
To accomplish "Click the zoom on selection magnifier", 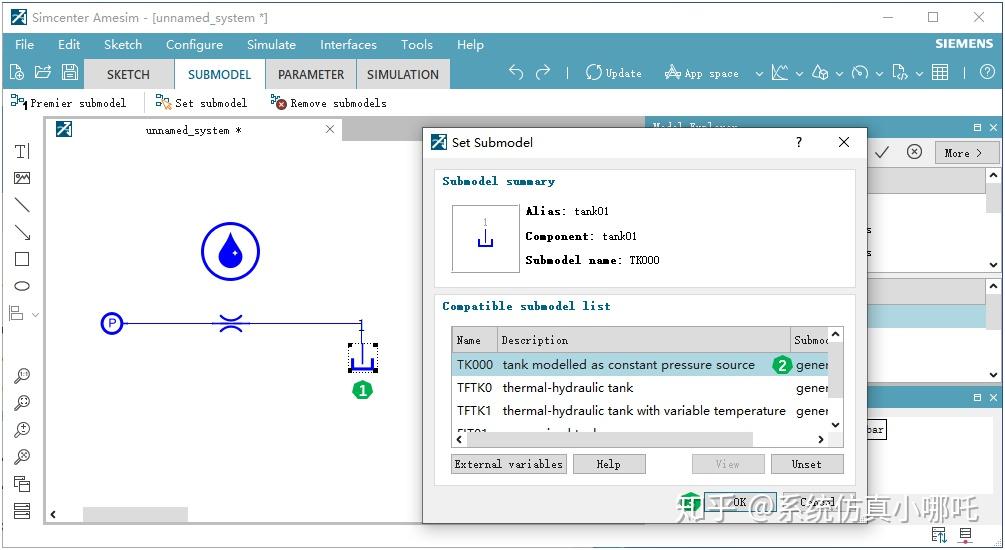I will tap(22, 456).
